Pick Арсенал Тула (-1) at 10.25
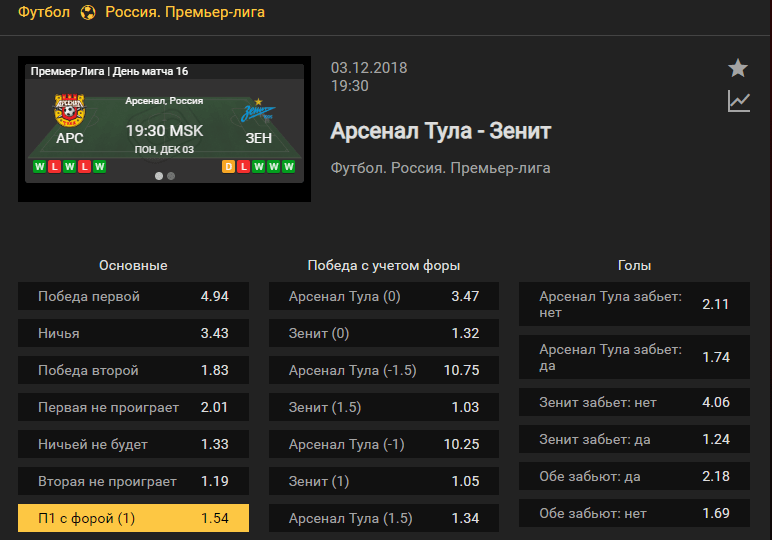Viewport: 772px width, 540px height. (x=384, y=444)
